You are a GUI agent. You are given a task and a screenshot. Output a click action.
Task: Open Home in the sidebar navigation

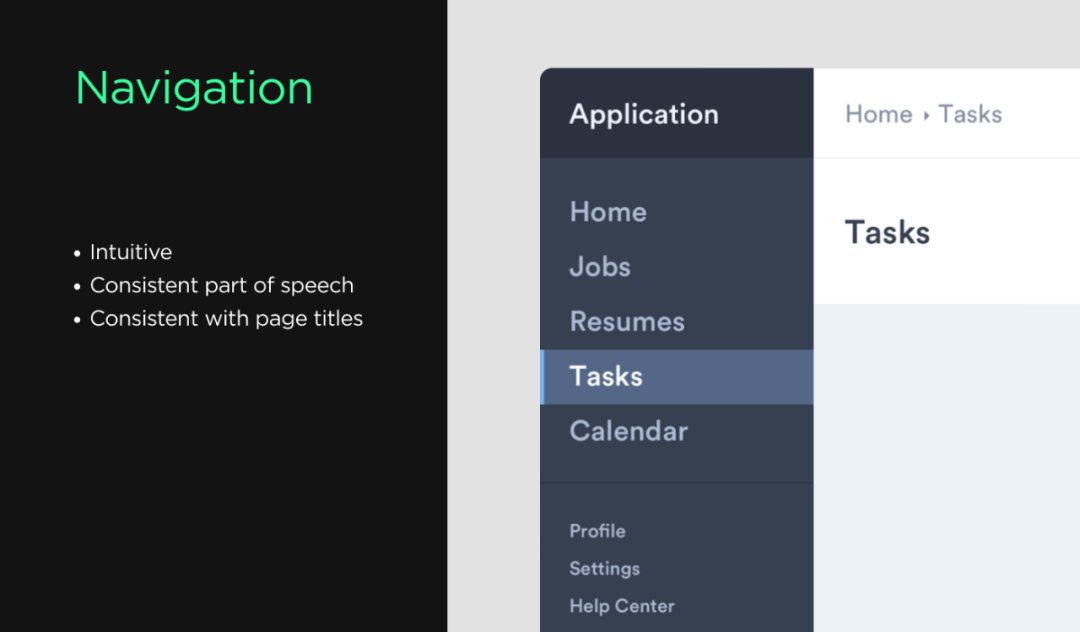(608, 212)
